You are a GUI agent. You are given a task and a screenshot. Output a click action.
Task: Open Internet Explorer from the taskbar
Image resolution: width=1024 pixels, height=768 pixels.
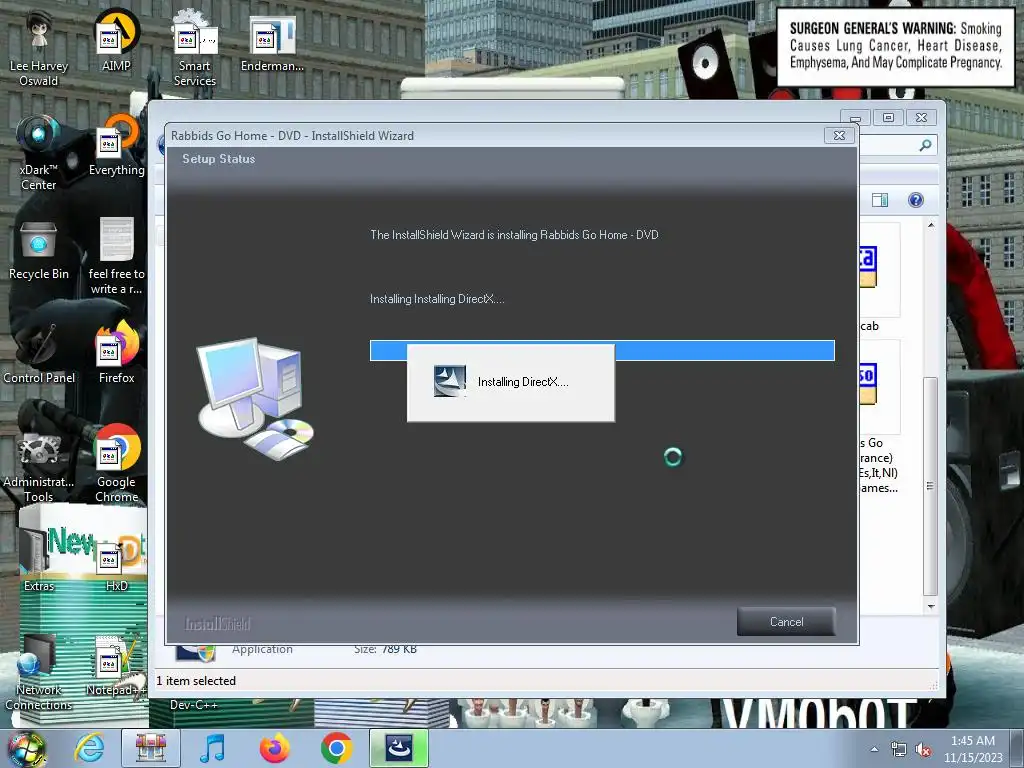point(89,748)
